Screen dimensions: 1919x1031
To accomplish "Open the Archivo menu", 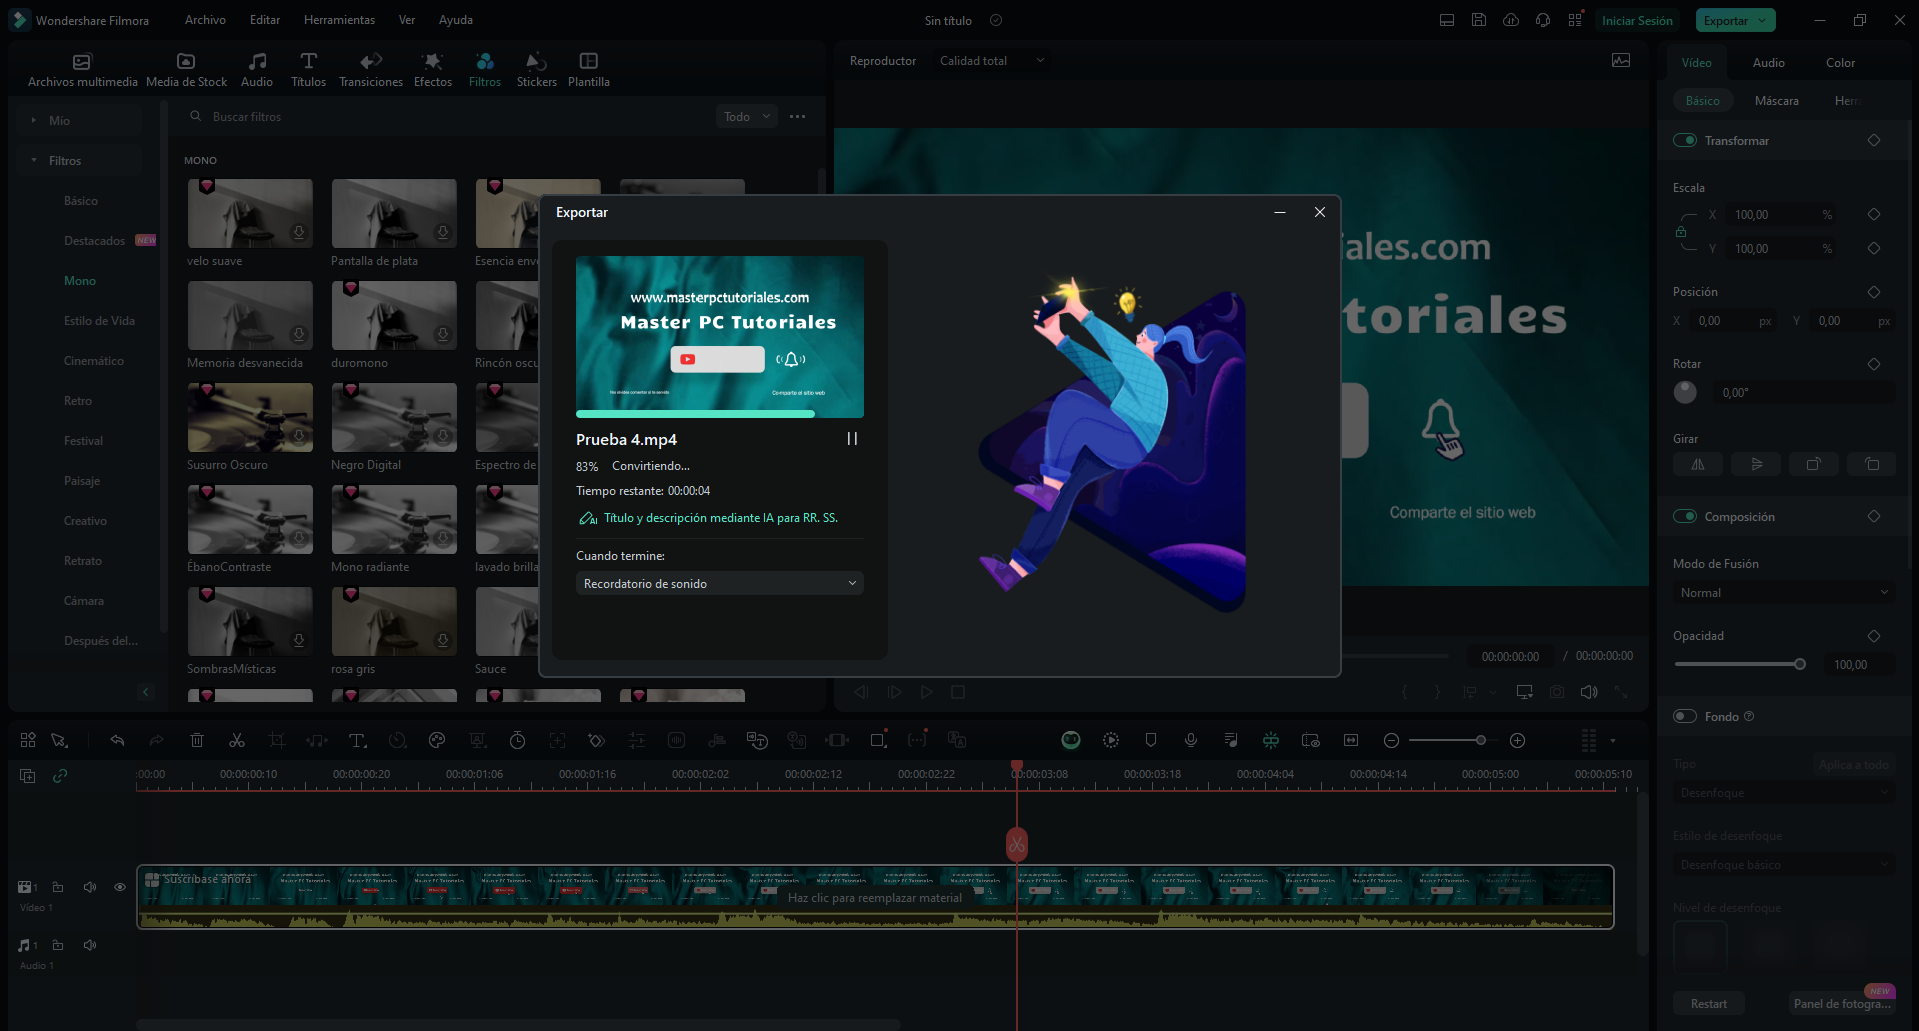I will [205, 20].
